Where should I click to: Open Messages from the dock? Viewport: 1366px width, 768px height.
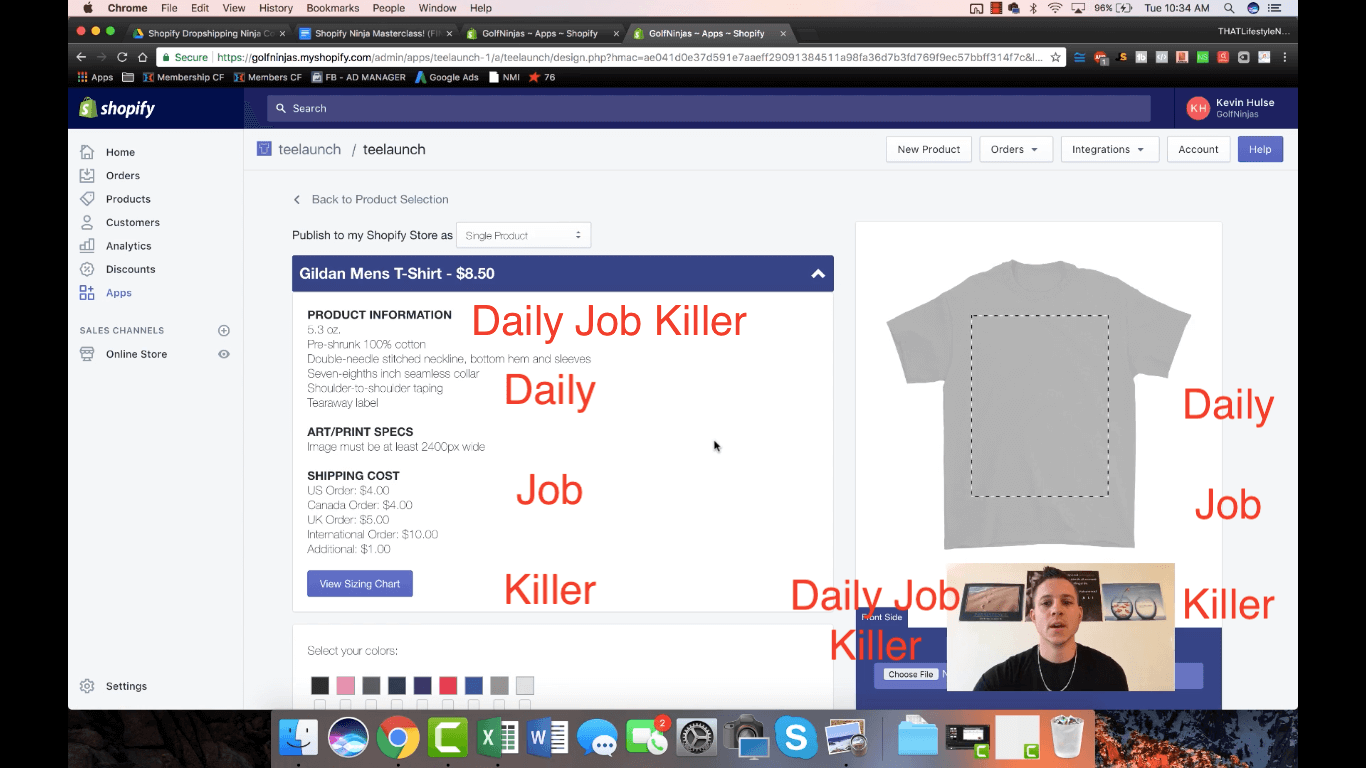(597, 739)
